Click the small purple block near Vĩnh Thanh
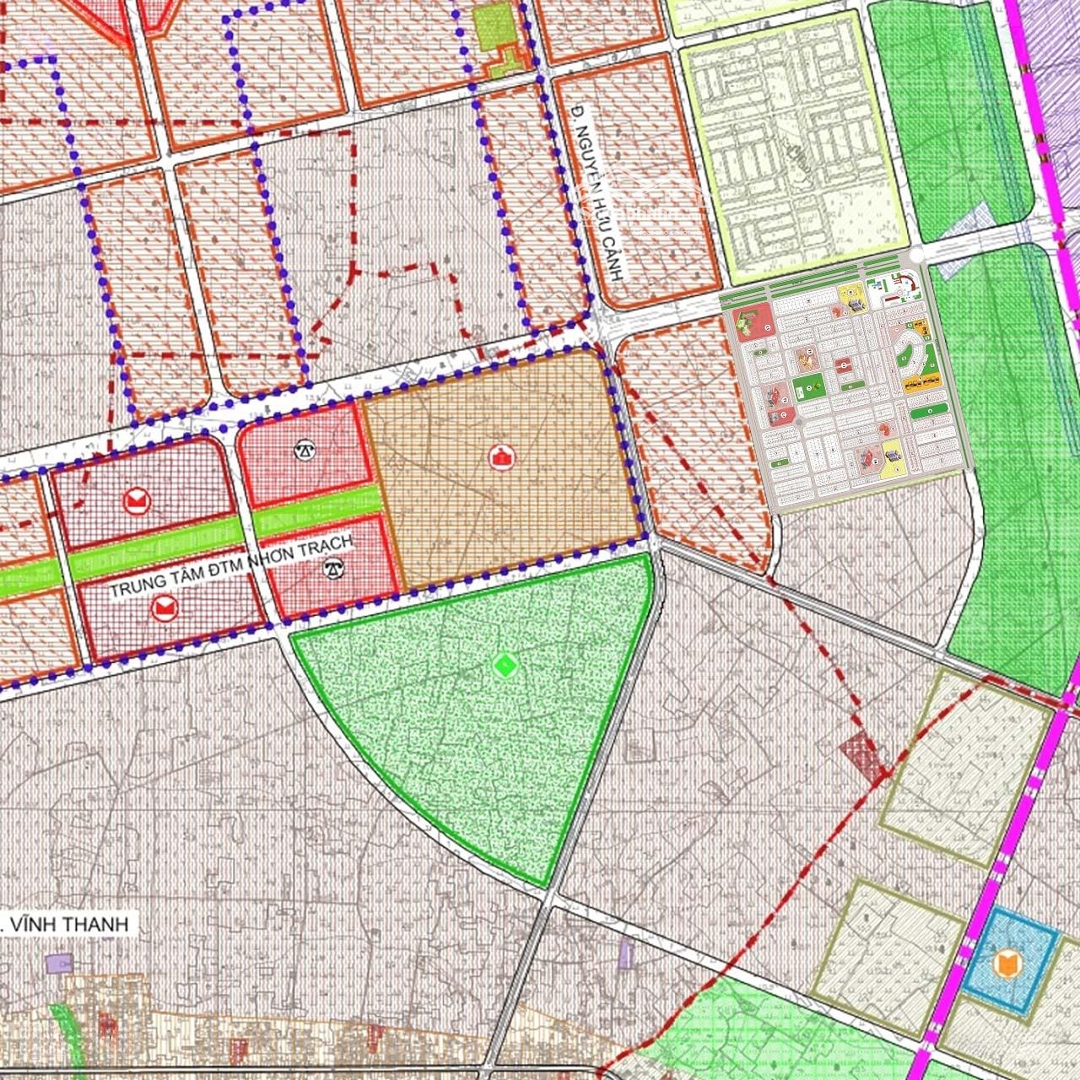 pyautogui.click(x=59, y=963)
